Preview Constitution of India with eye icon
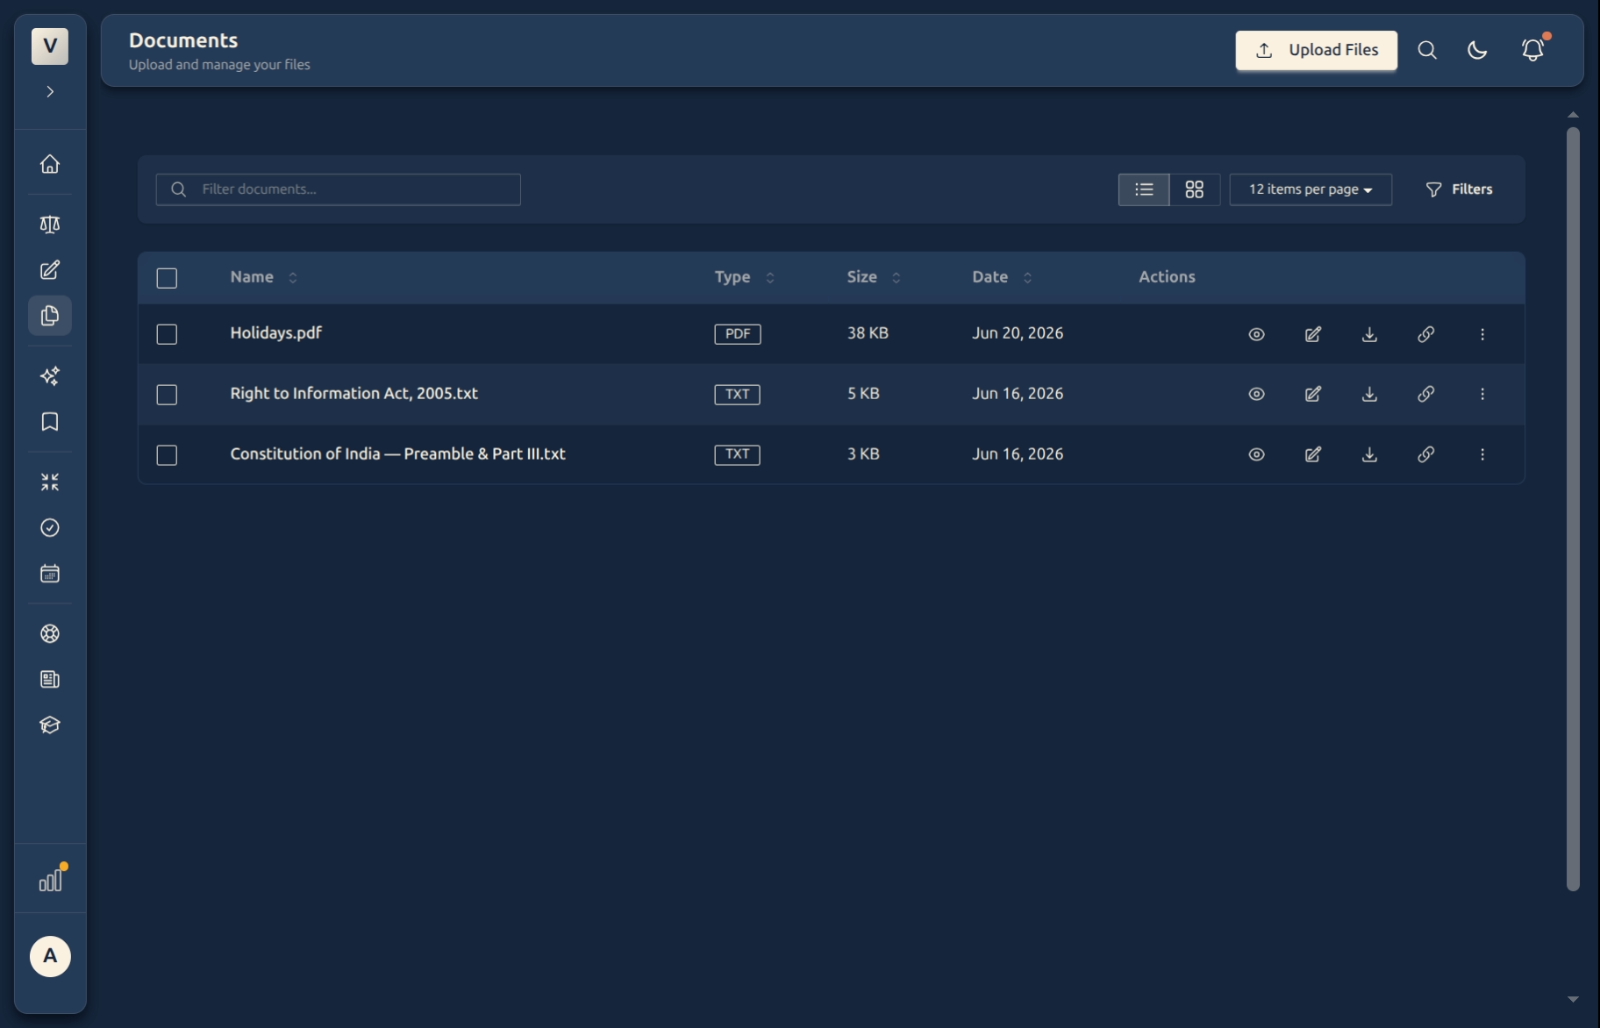Viewport: 1600px width, 1028px height. pos(1257,454)
